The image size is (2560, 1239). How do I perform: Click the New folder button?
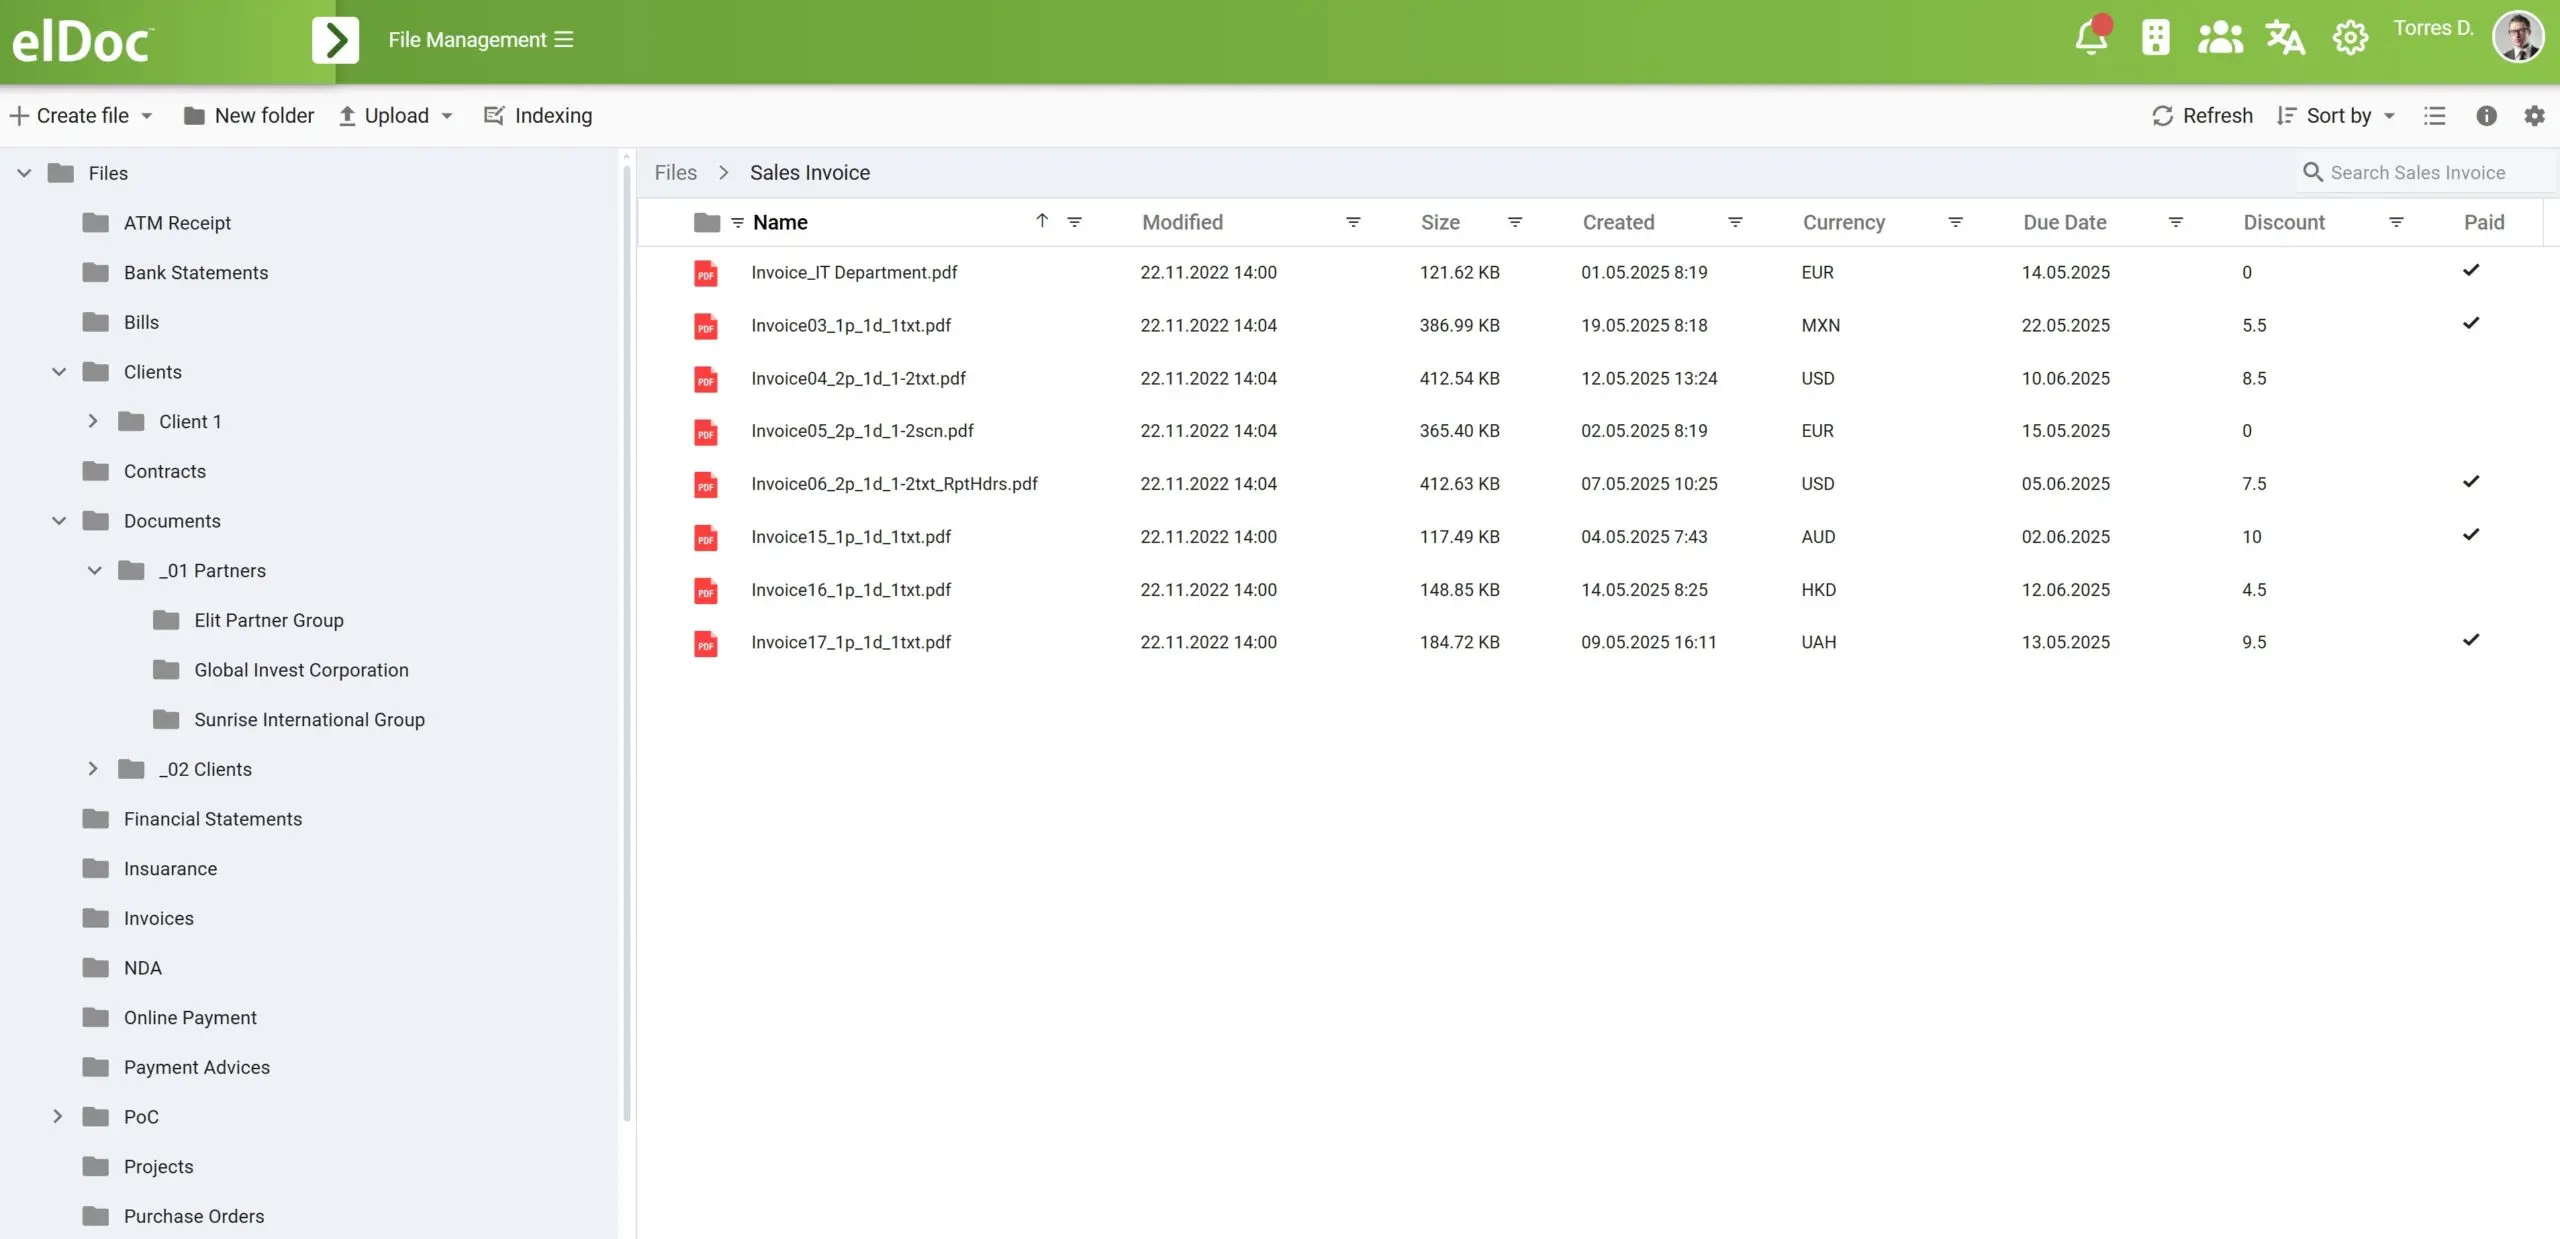pos(249,116)
